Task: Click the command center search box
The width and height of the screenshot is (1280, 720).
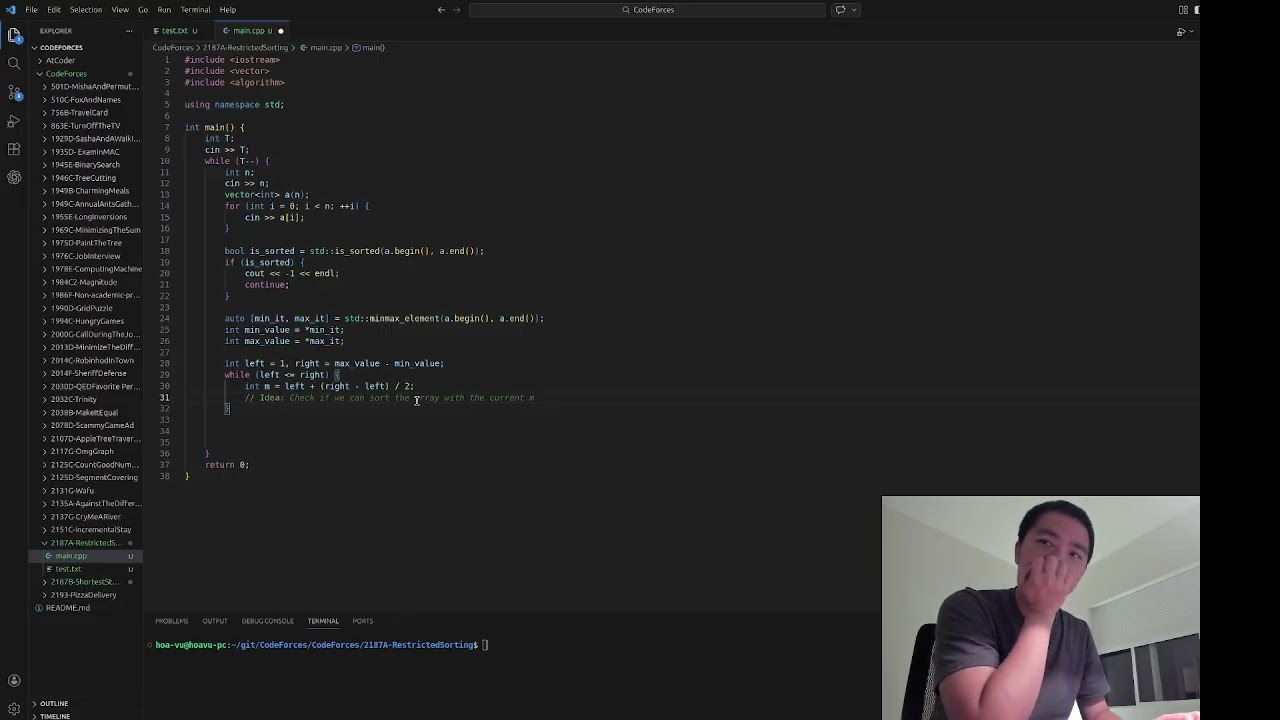Action: click(647, 10)
